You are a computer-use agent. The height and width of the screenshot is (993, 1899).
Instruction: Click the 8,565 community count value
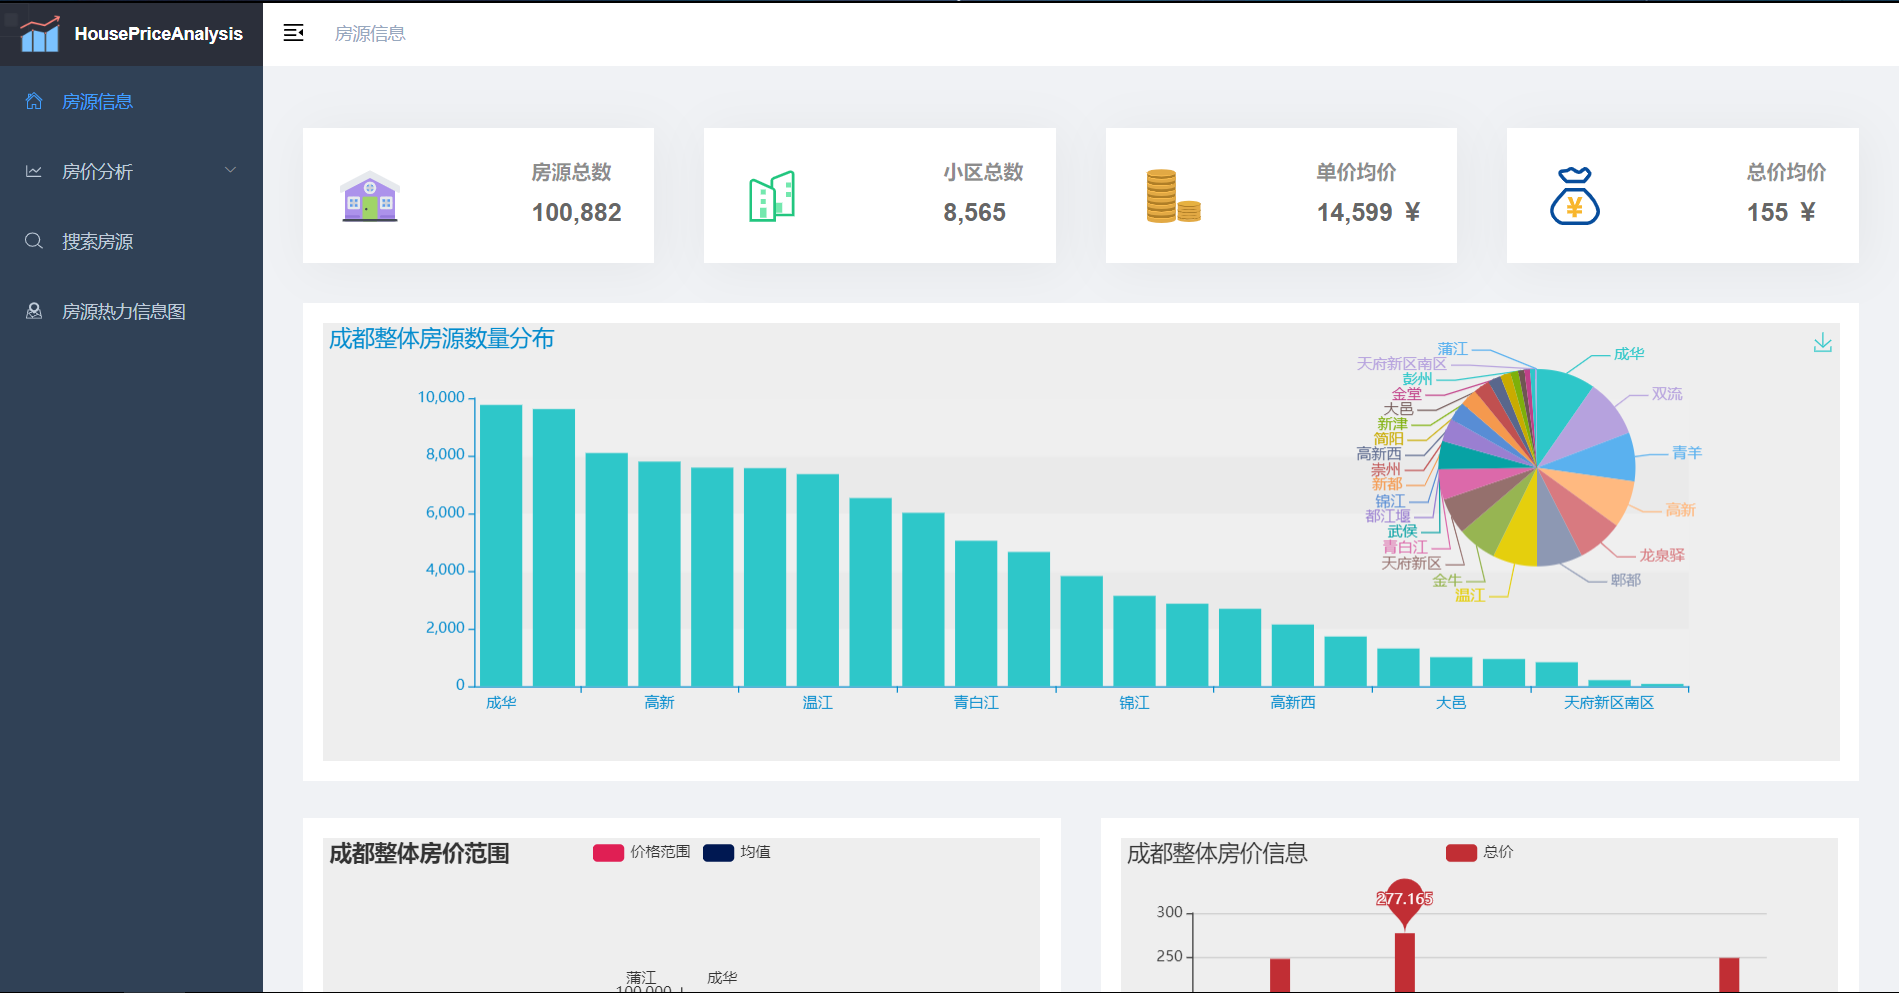click(x=974, y=212)
